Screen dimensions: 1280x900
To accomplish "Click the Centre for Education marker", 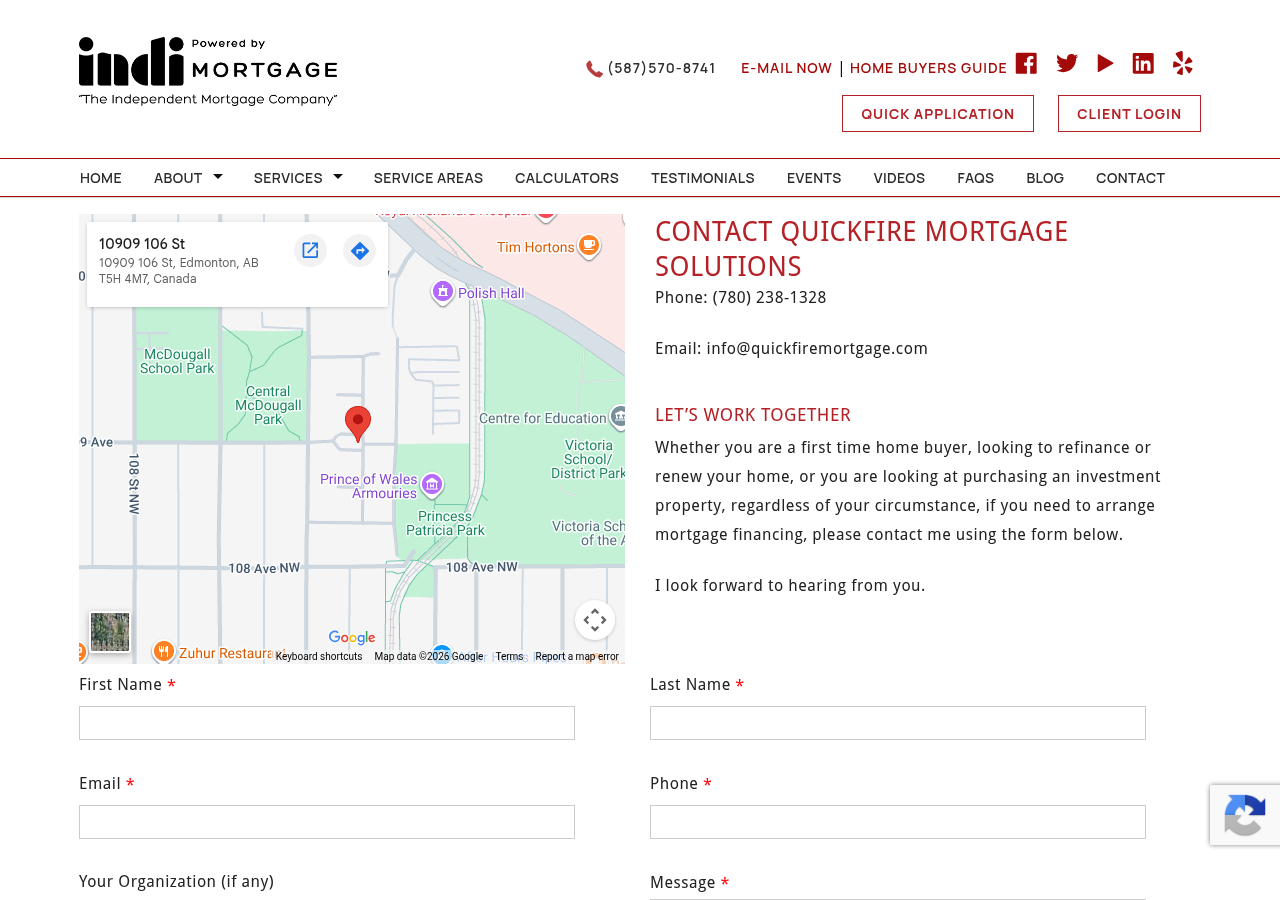I will [621, 417].
